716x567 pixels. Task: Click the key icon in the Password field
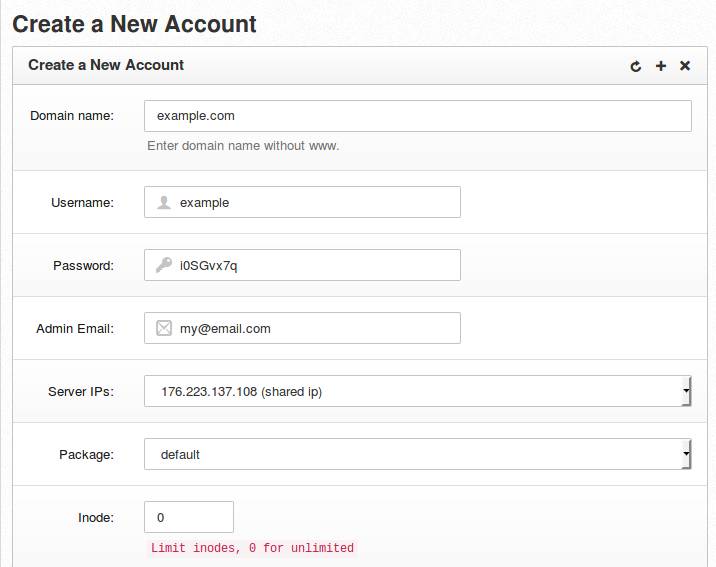(164, 265)
